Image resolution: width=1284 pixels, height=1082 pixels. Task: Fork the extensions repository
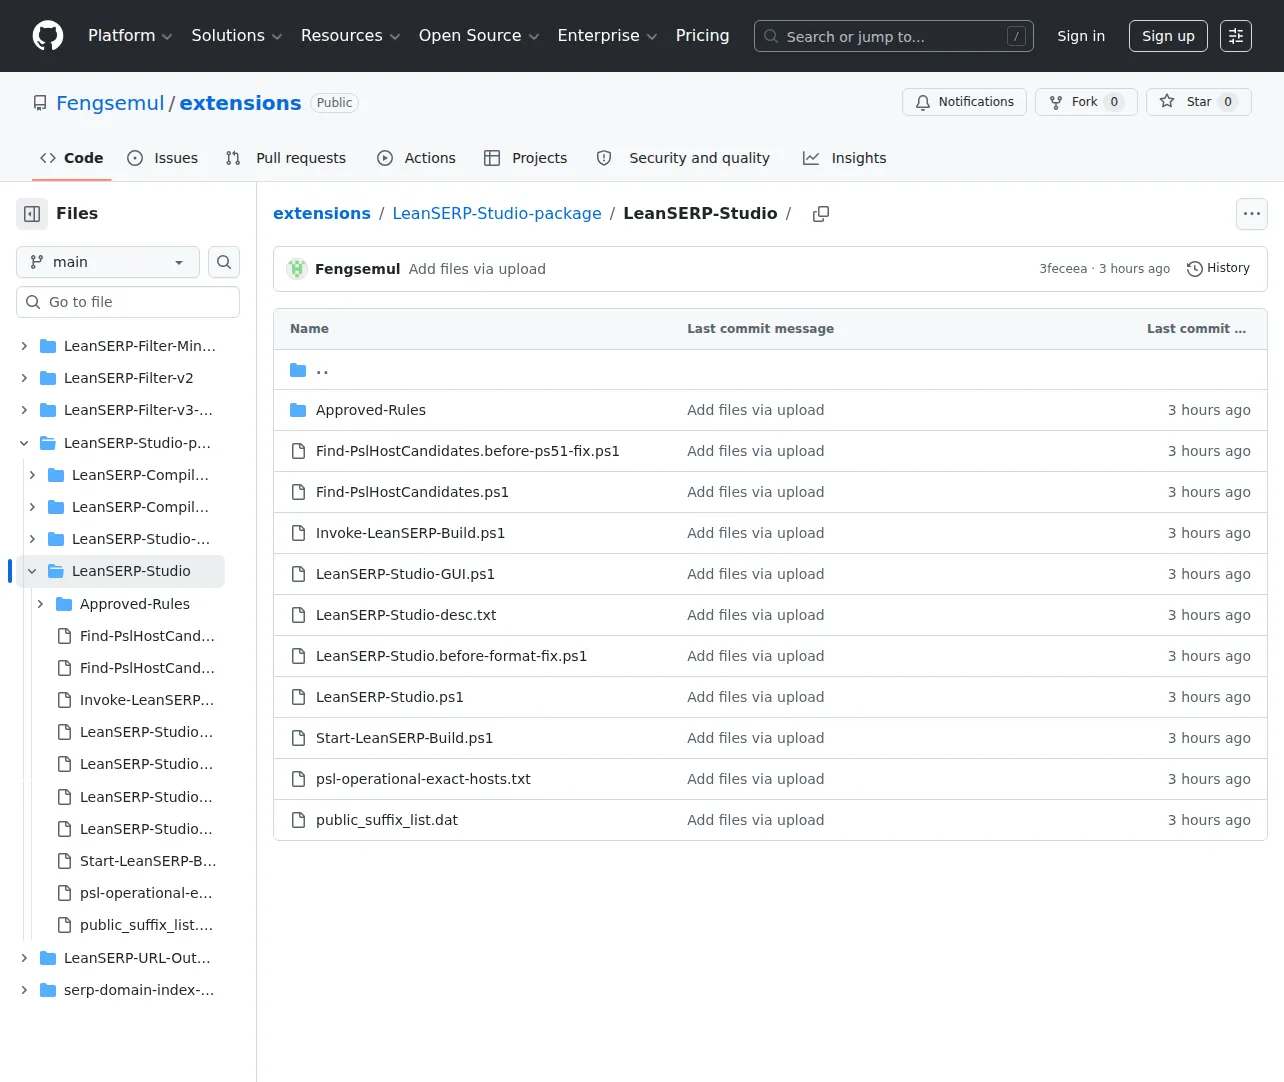coord(1086,102)
